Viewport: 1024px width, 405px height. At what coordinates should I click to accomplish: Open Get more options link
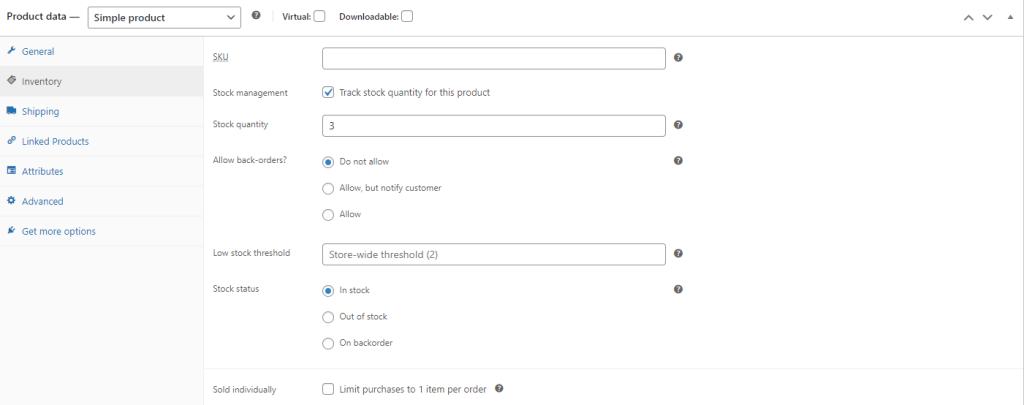coord(58,231)
